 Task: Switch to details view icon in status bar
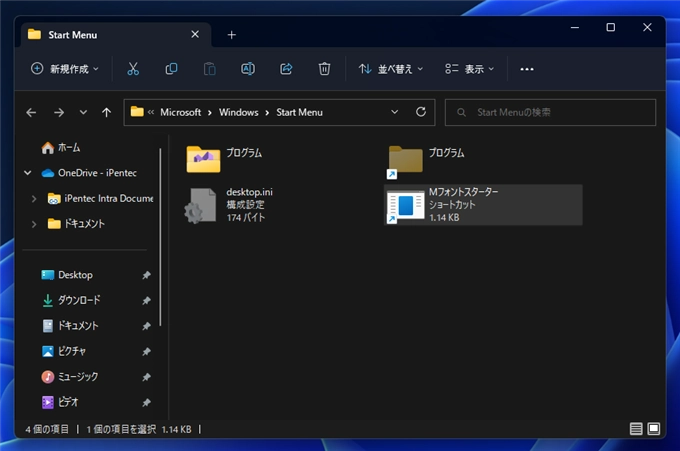point(636,429)
